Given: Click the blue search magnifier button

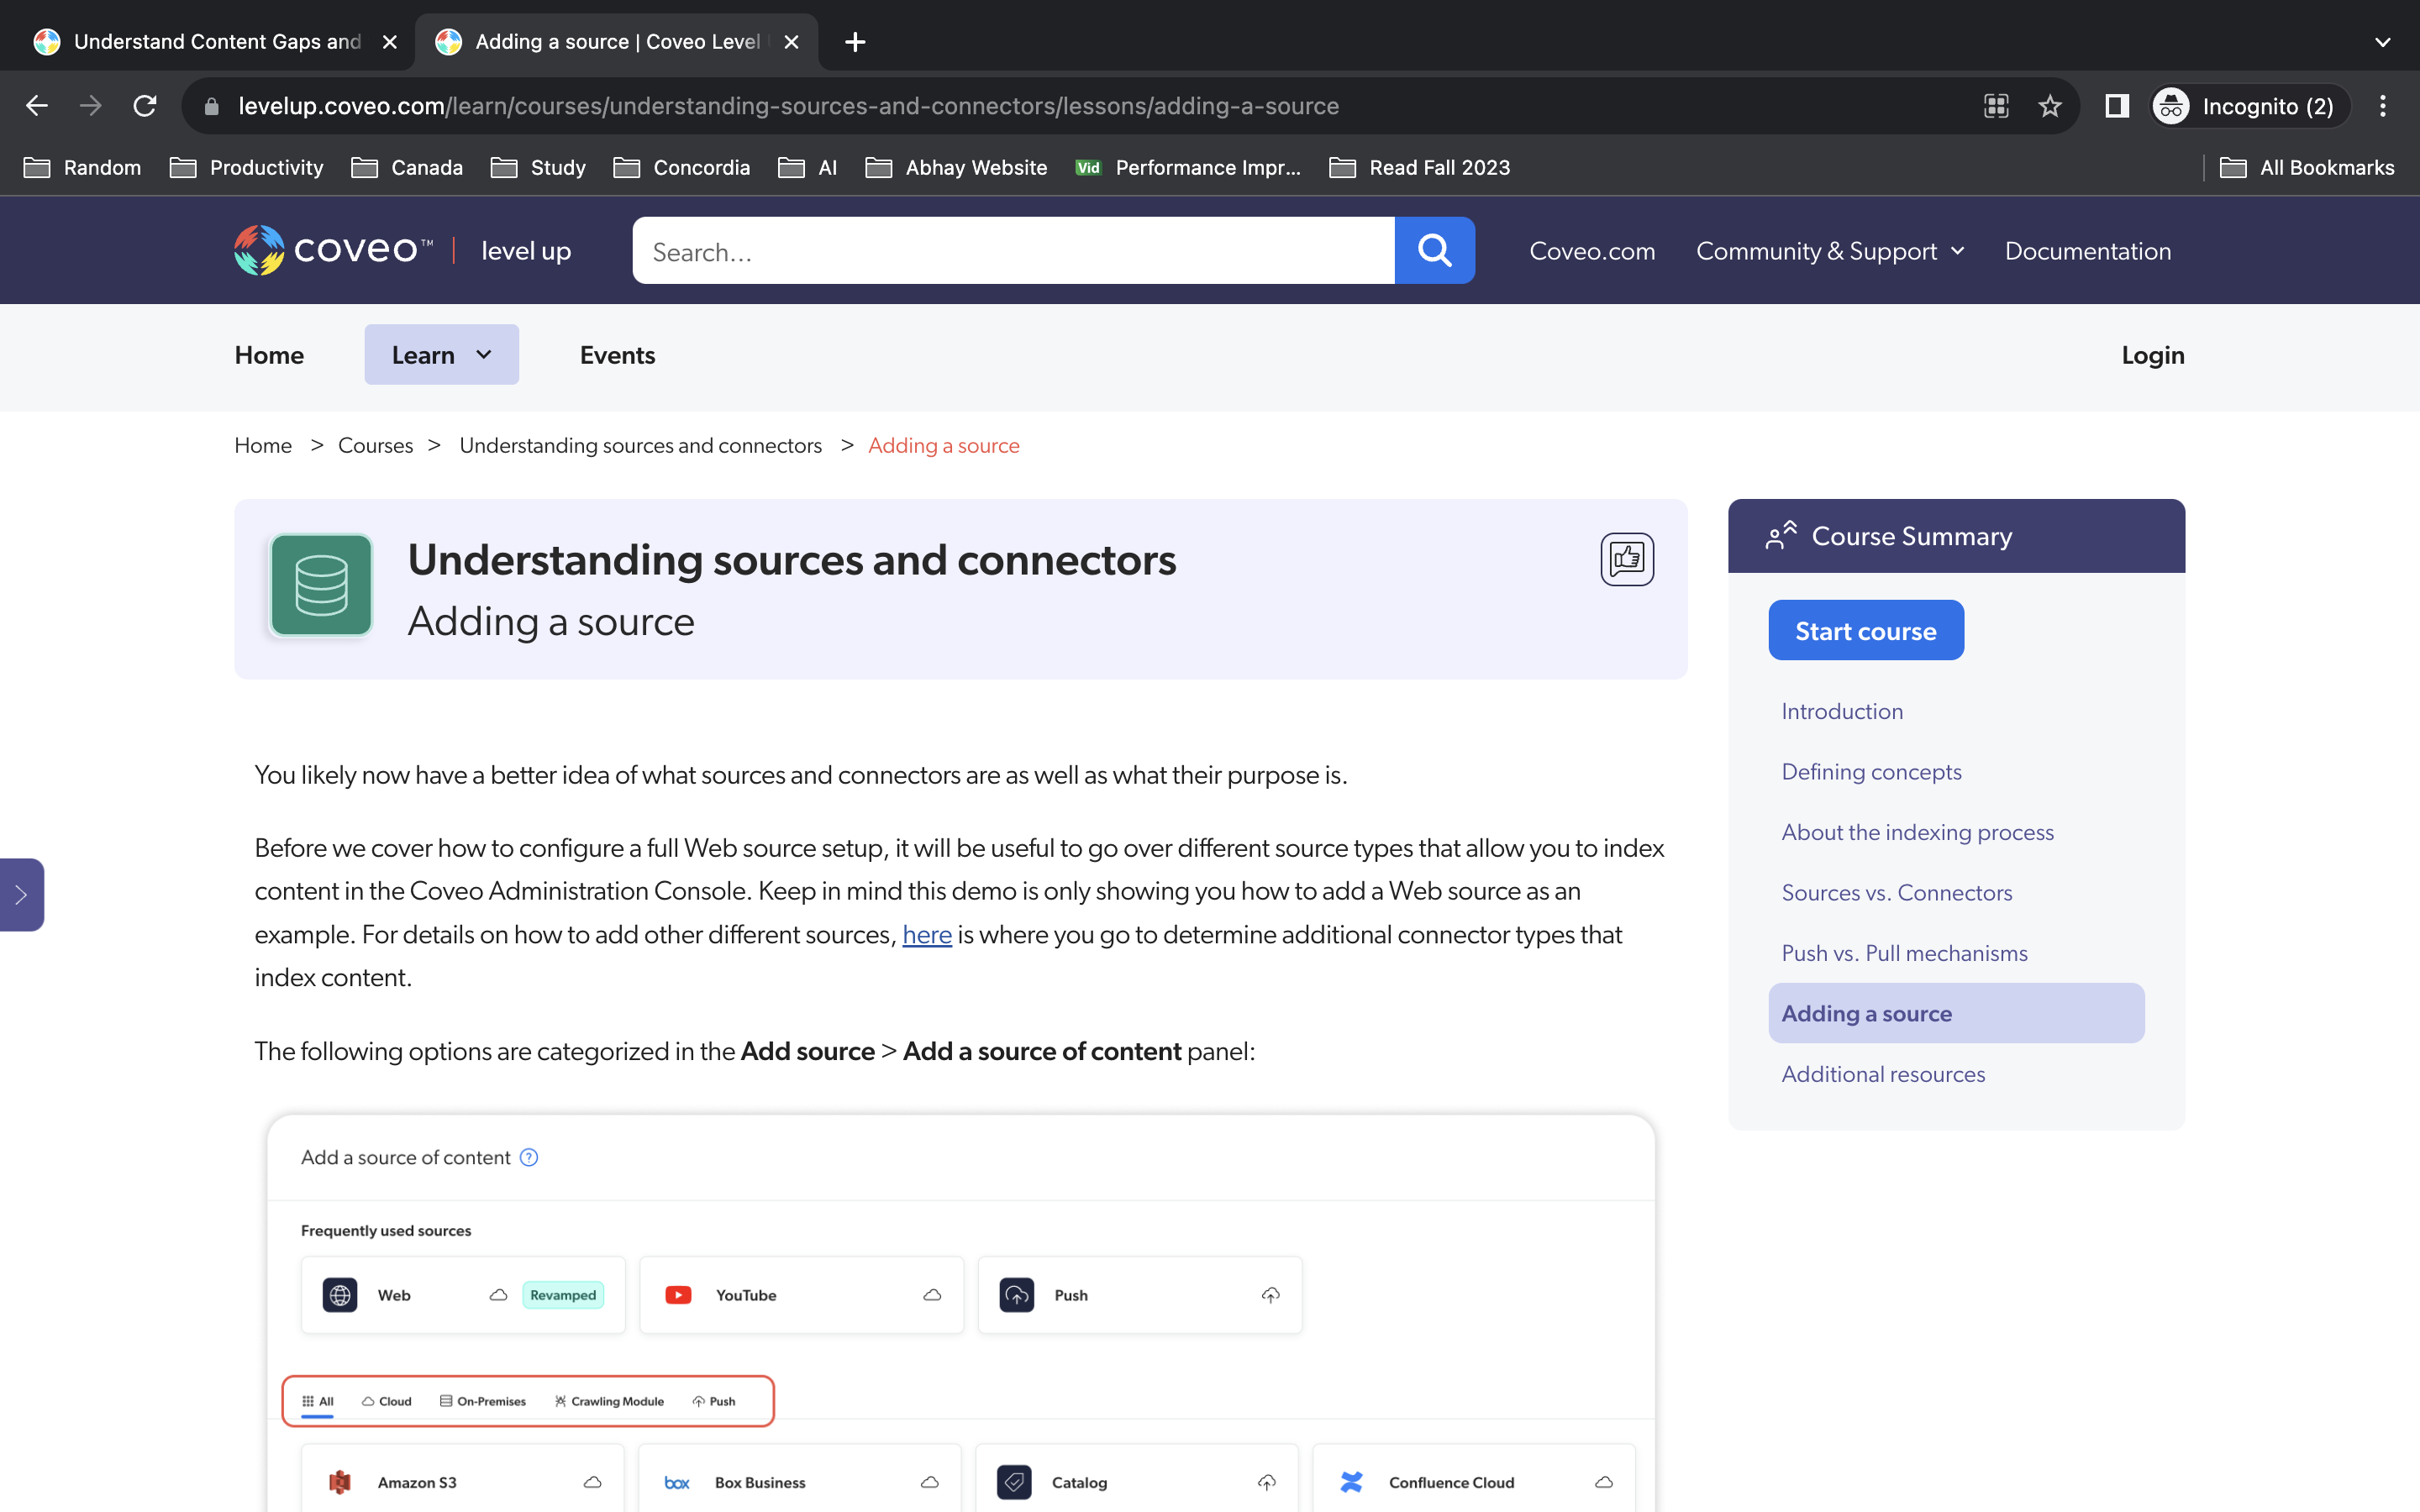Looking at the screenshot, I should click(1434, 250).
